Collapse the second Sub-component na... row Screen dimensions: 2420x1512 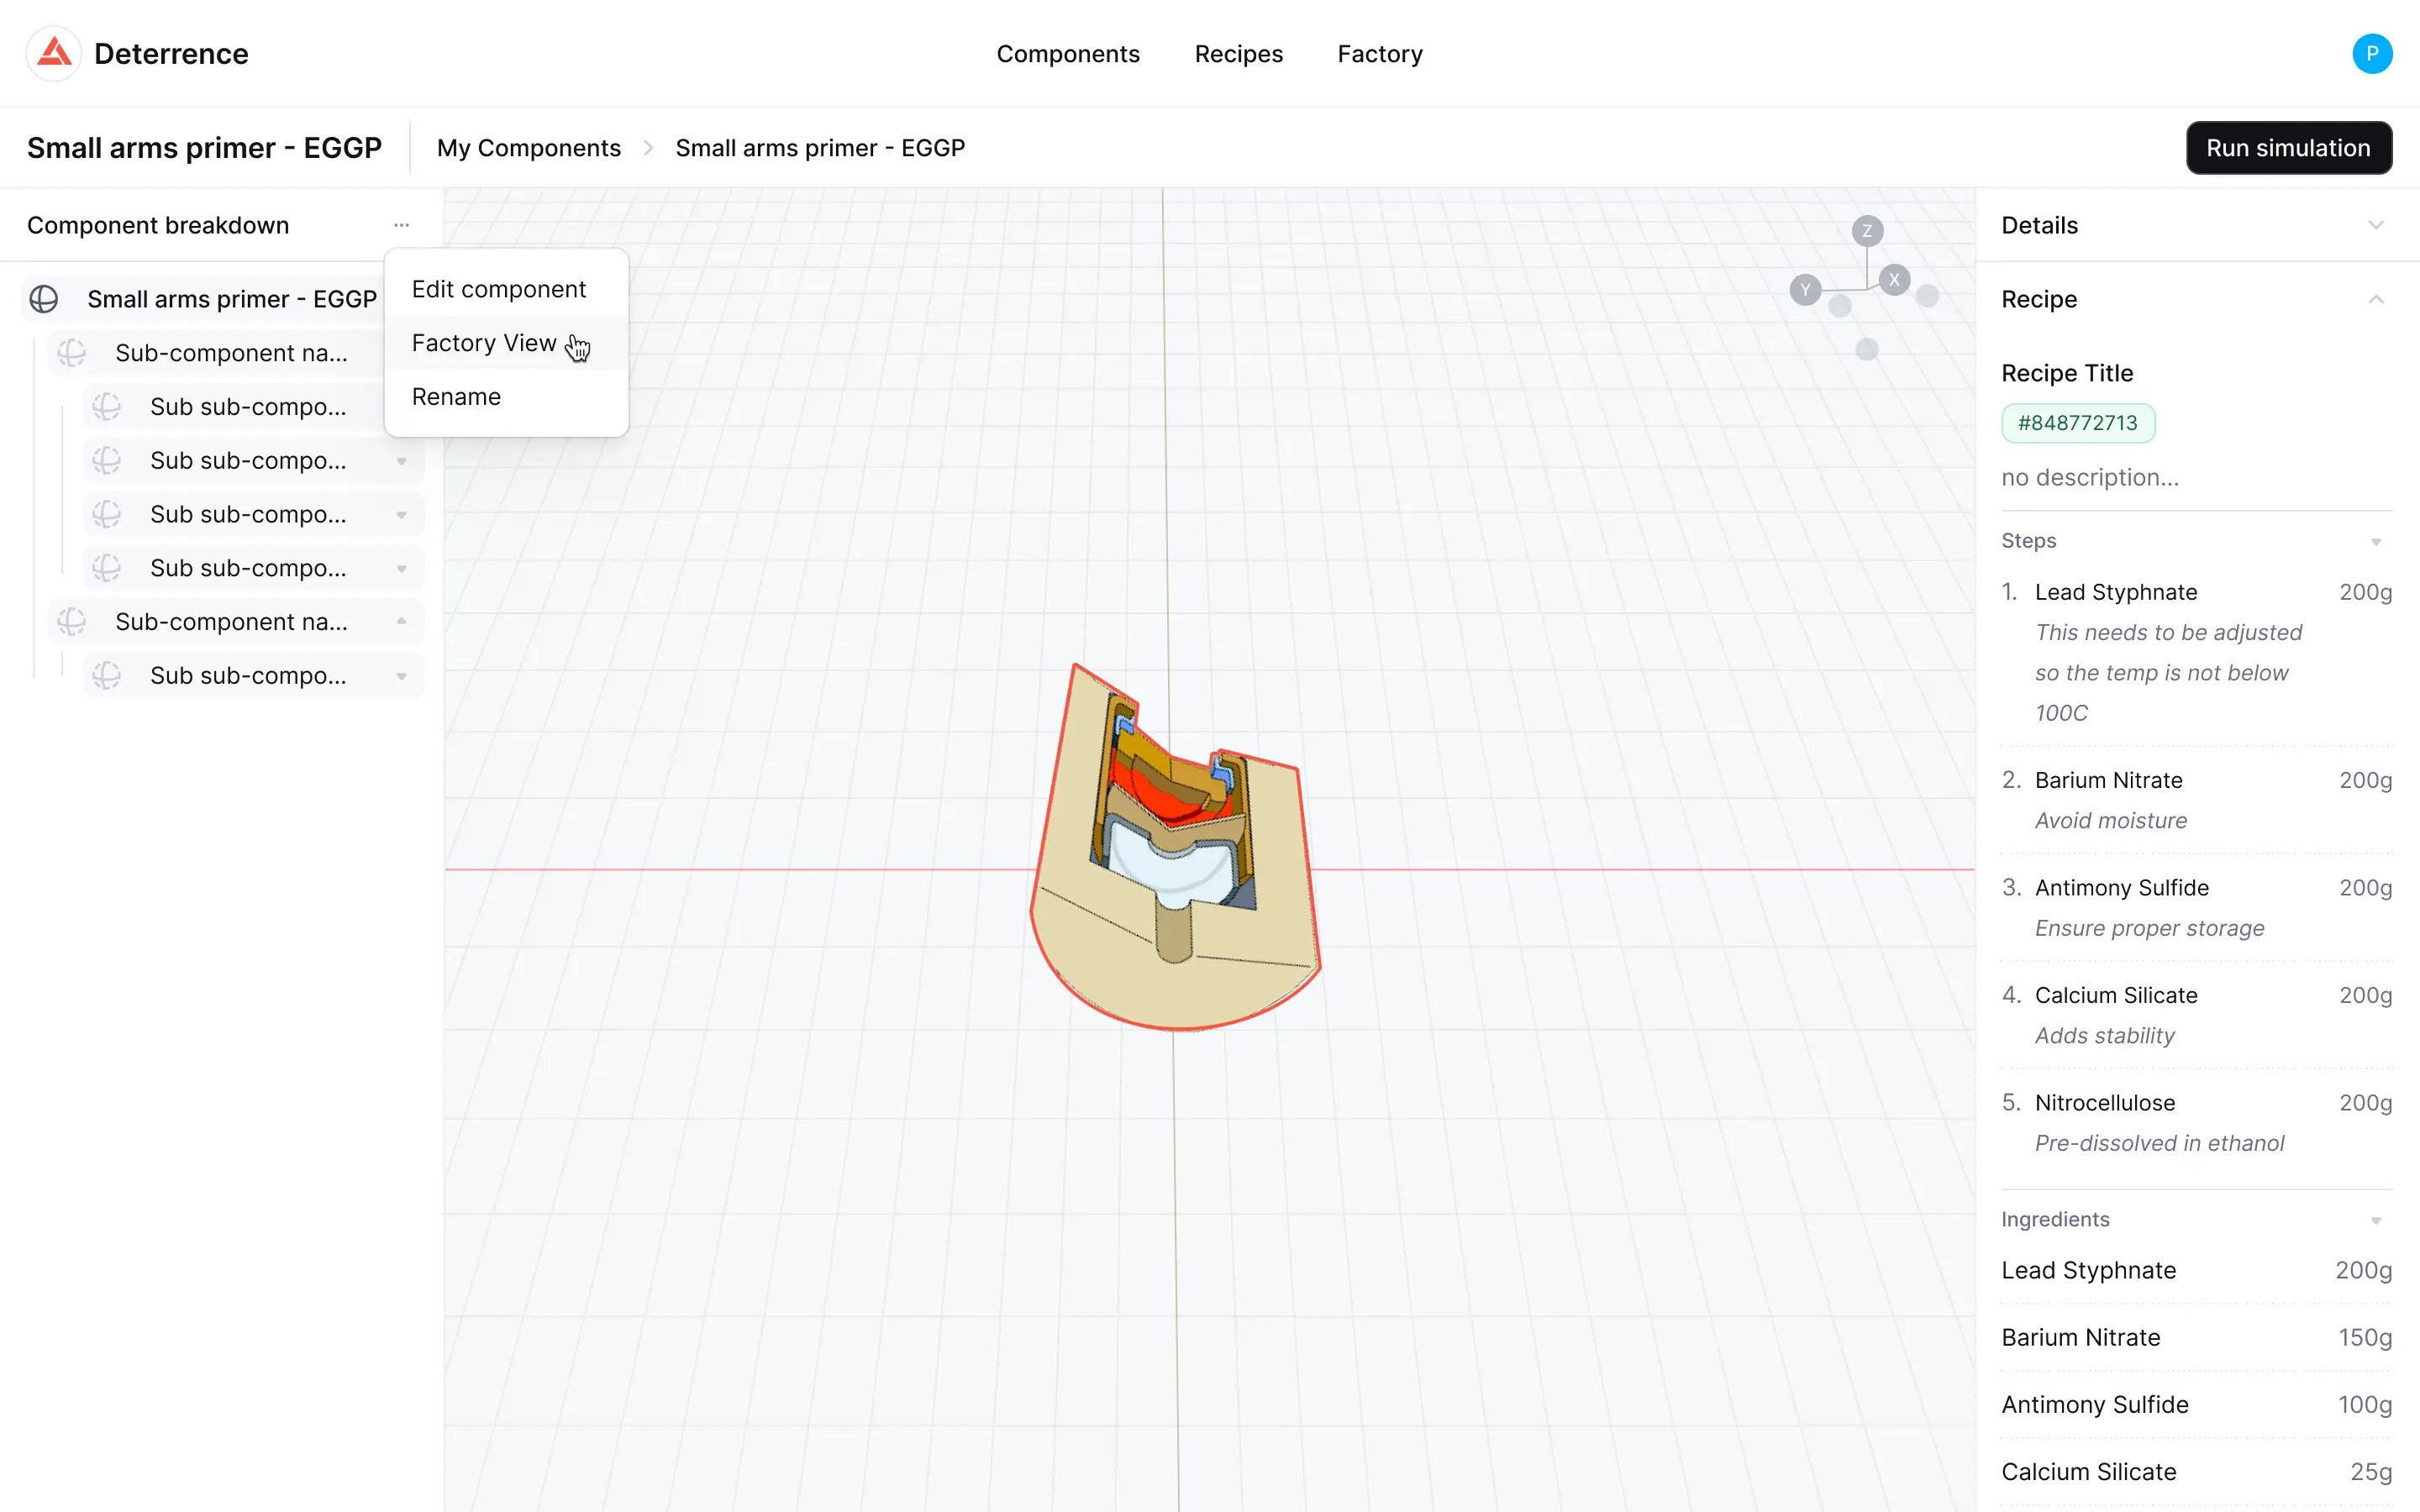pos(401,621)
